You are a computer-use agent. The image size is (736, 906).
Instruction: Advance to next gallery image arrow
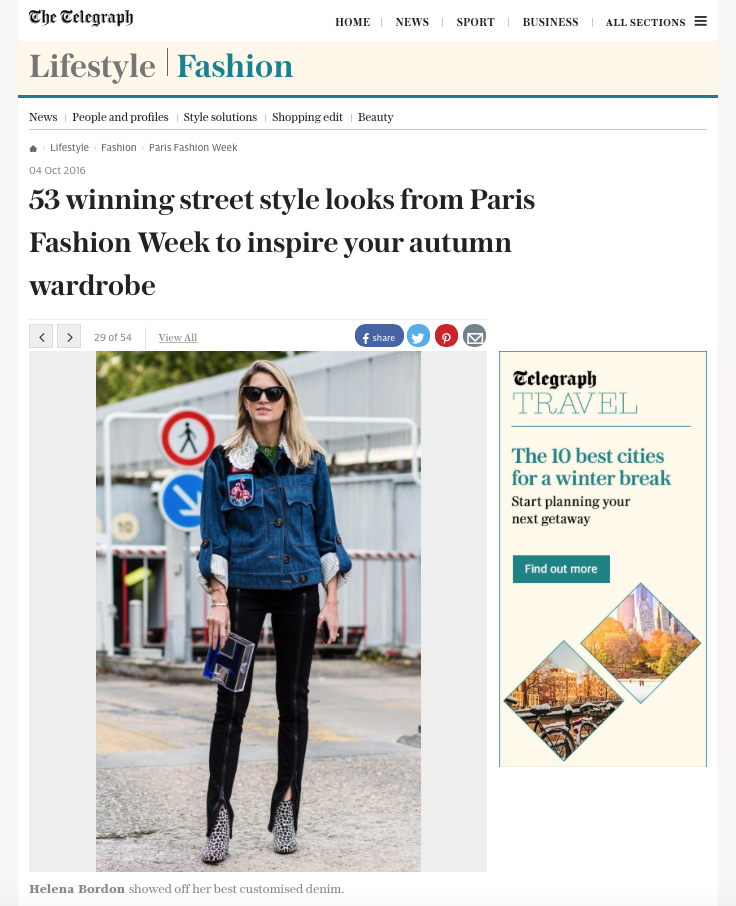click(69, 336)
